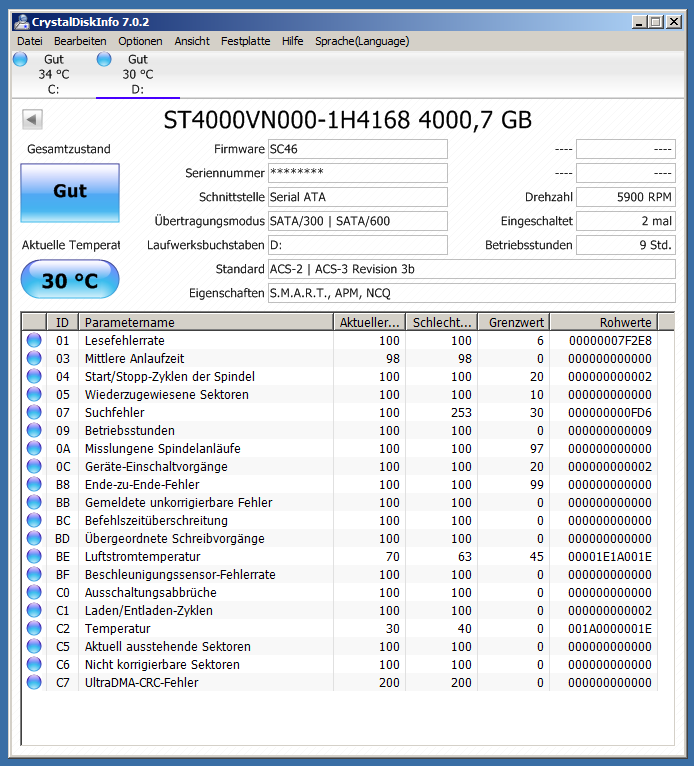Click status orb of Geräte-Einschaltvorgänge row
This screenshot has width=694, height=766.
[34, 466]
